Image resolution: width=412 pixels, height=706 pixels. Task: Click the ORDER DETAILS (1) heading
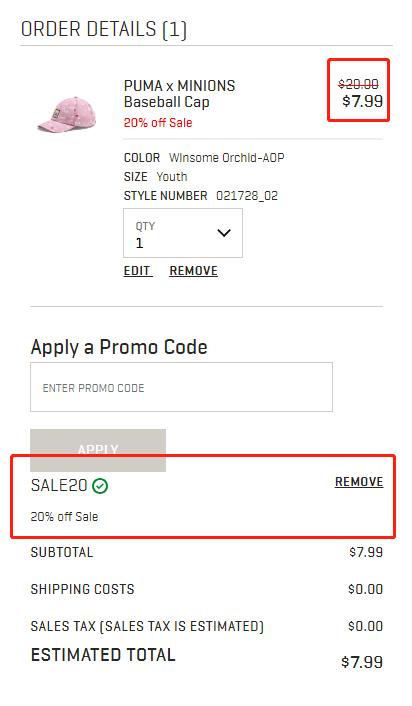coord(104,30)
